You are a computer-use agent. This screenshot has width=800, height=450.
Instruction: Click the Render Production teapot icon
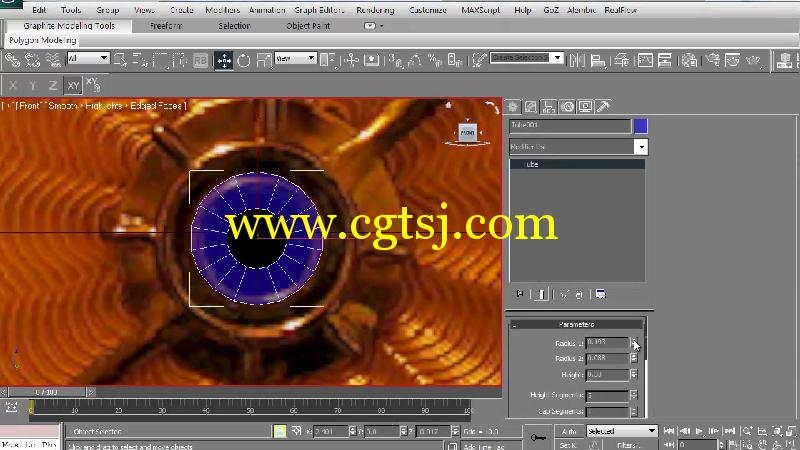pyautogui.click(x=753, y=60)
